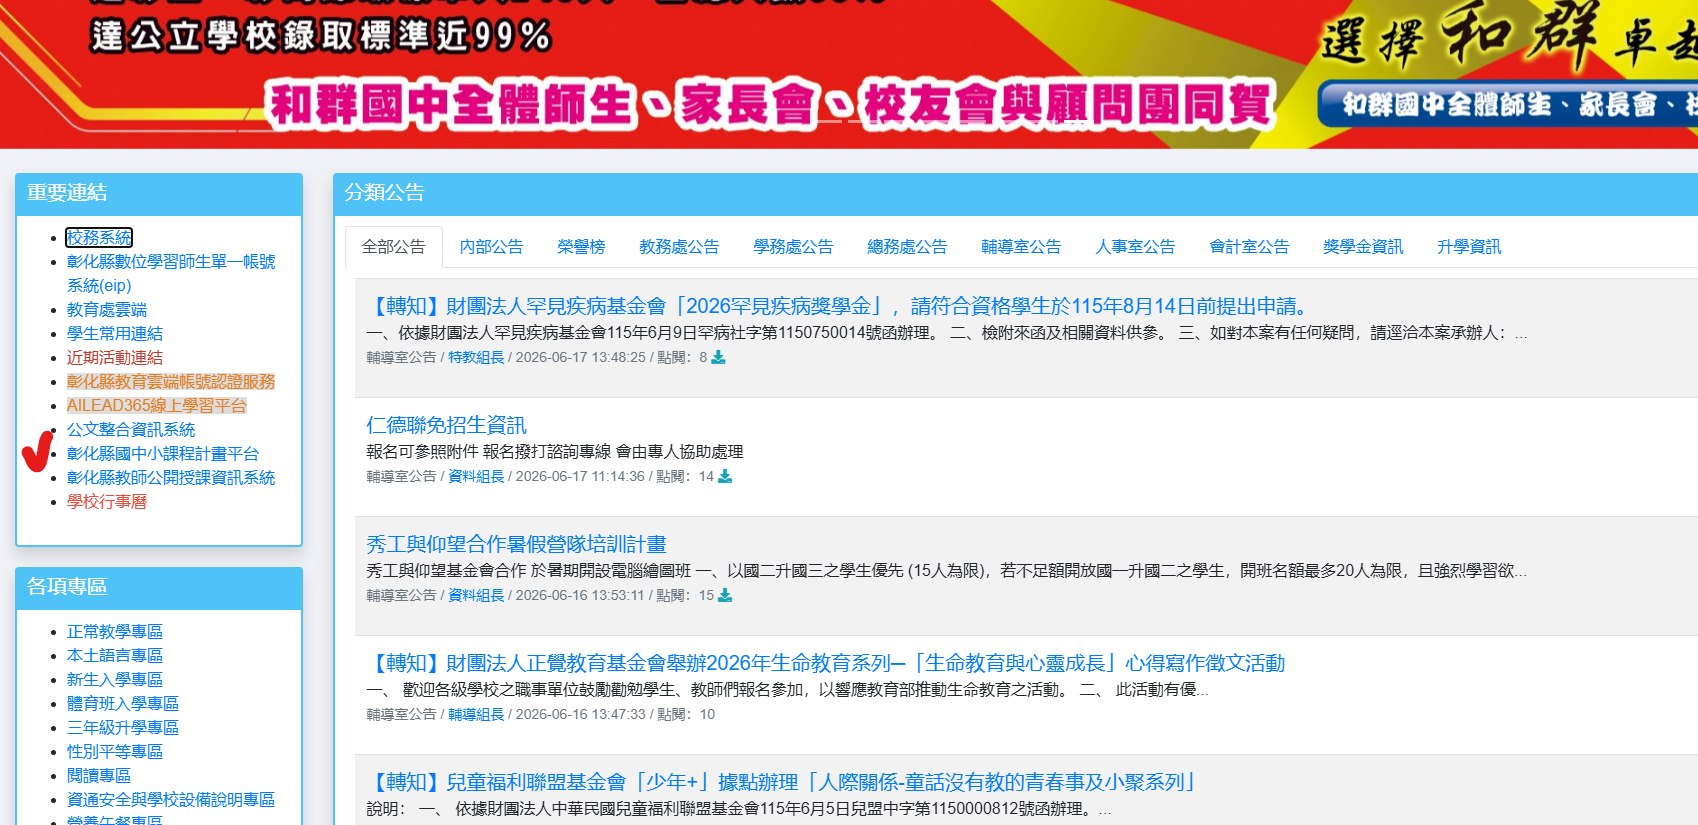Visit 體育班入學專區
Image resolution: width=1698 pixels, height=825 pixels.
[x=123, y=703]
